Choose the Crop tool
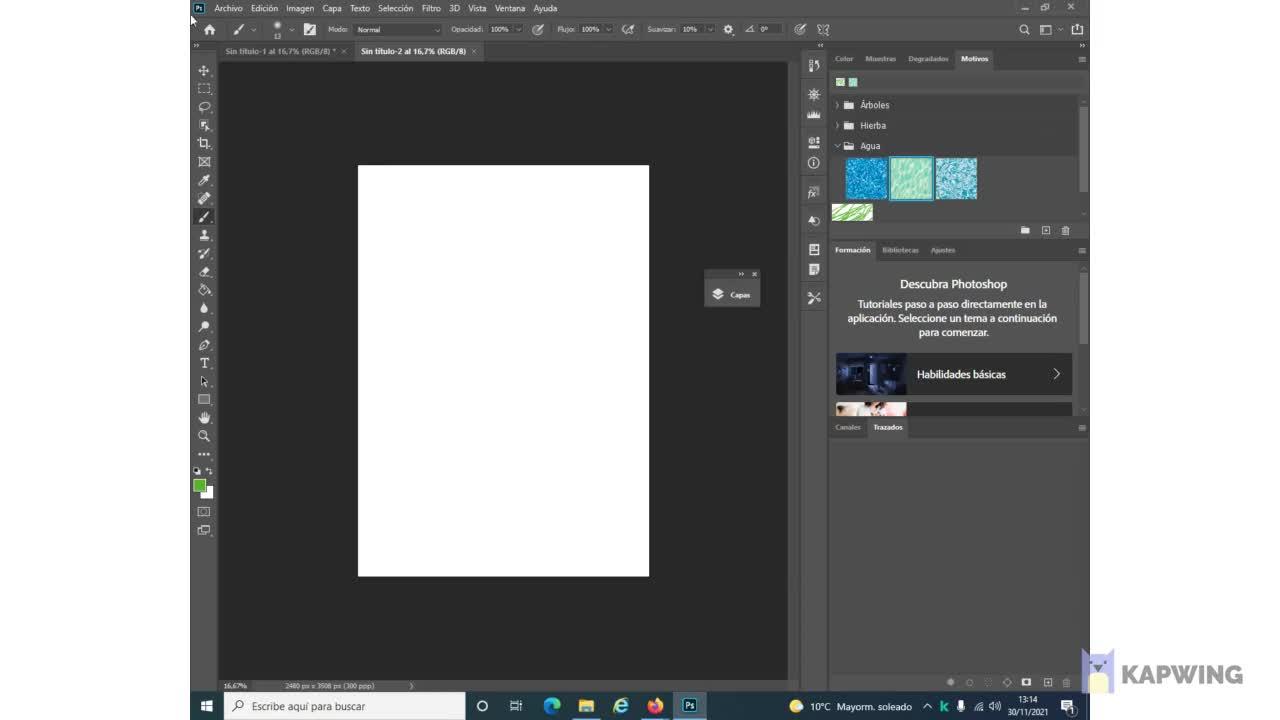 pos(204,144)
